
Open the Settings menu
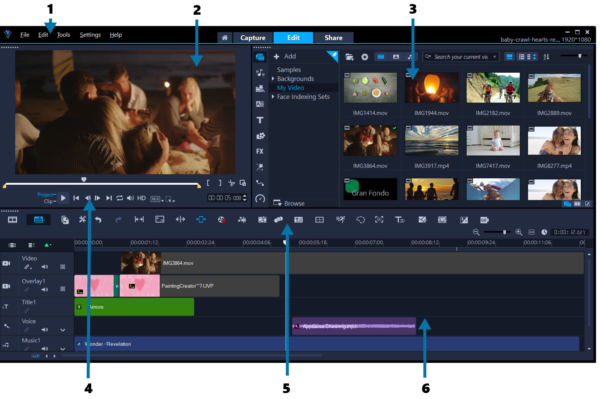[90, 35]
